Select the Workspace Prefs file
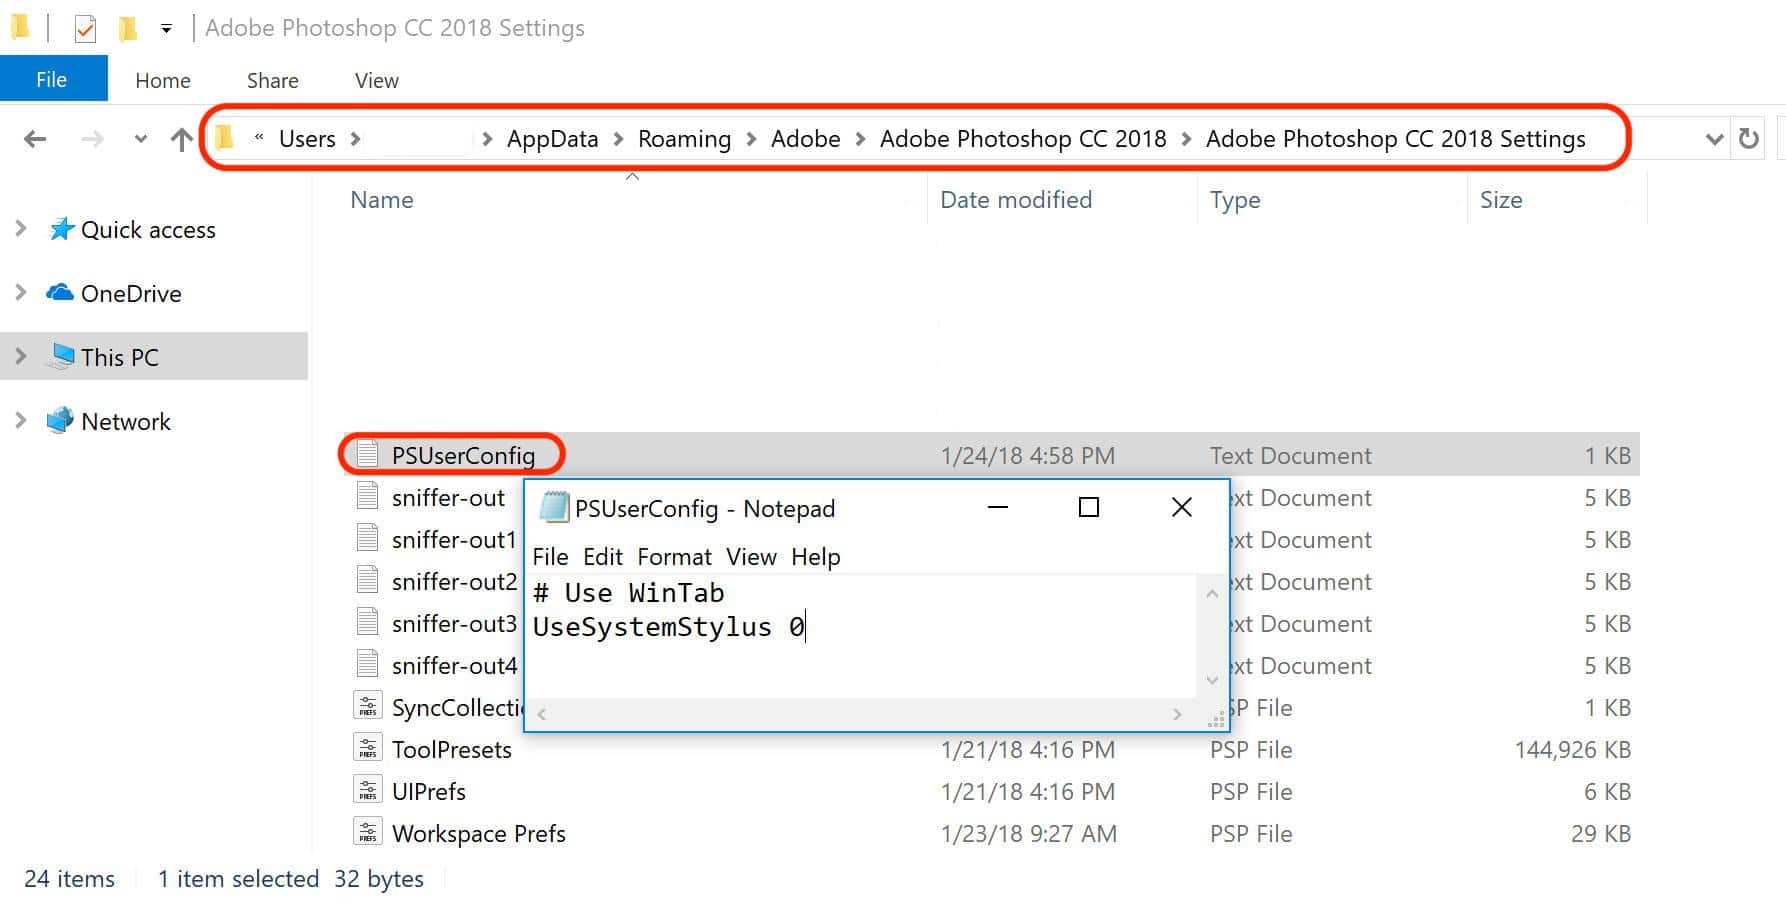This screenshot has width=1786, height=898. [478, 833]
